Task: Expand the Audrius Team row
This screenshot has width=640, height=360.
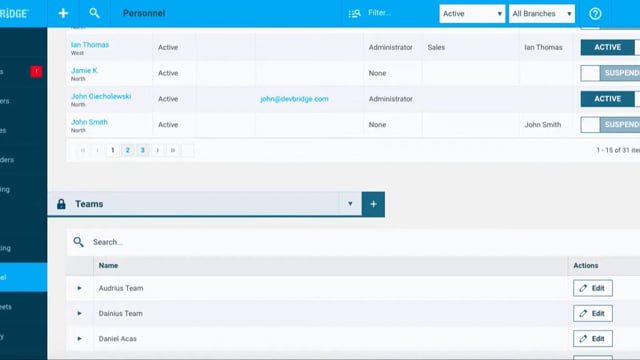Action: click(80, 288)
